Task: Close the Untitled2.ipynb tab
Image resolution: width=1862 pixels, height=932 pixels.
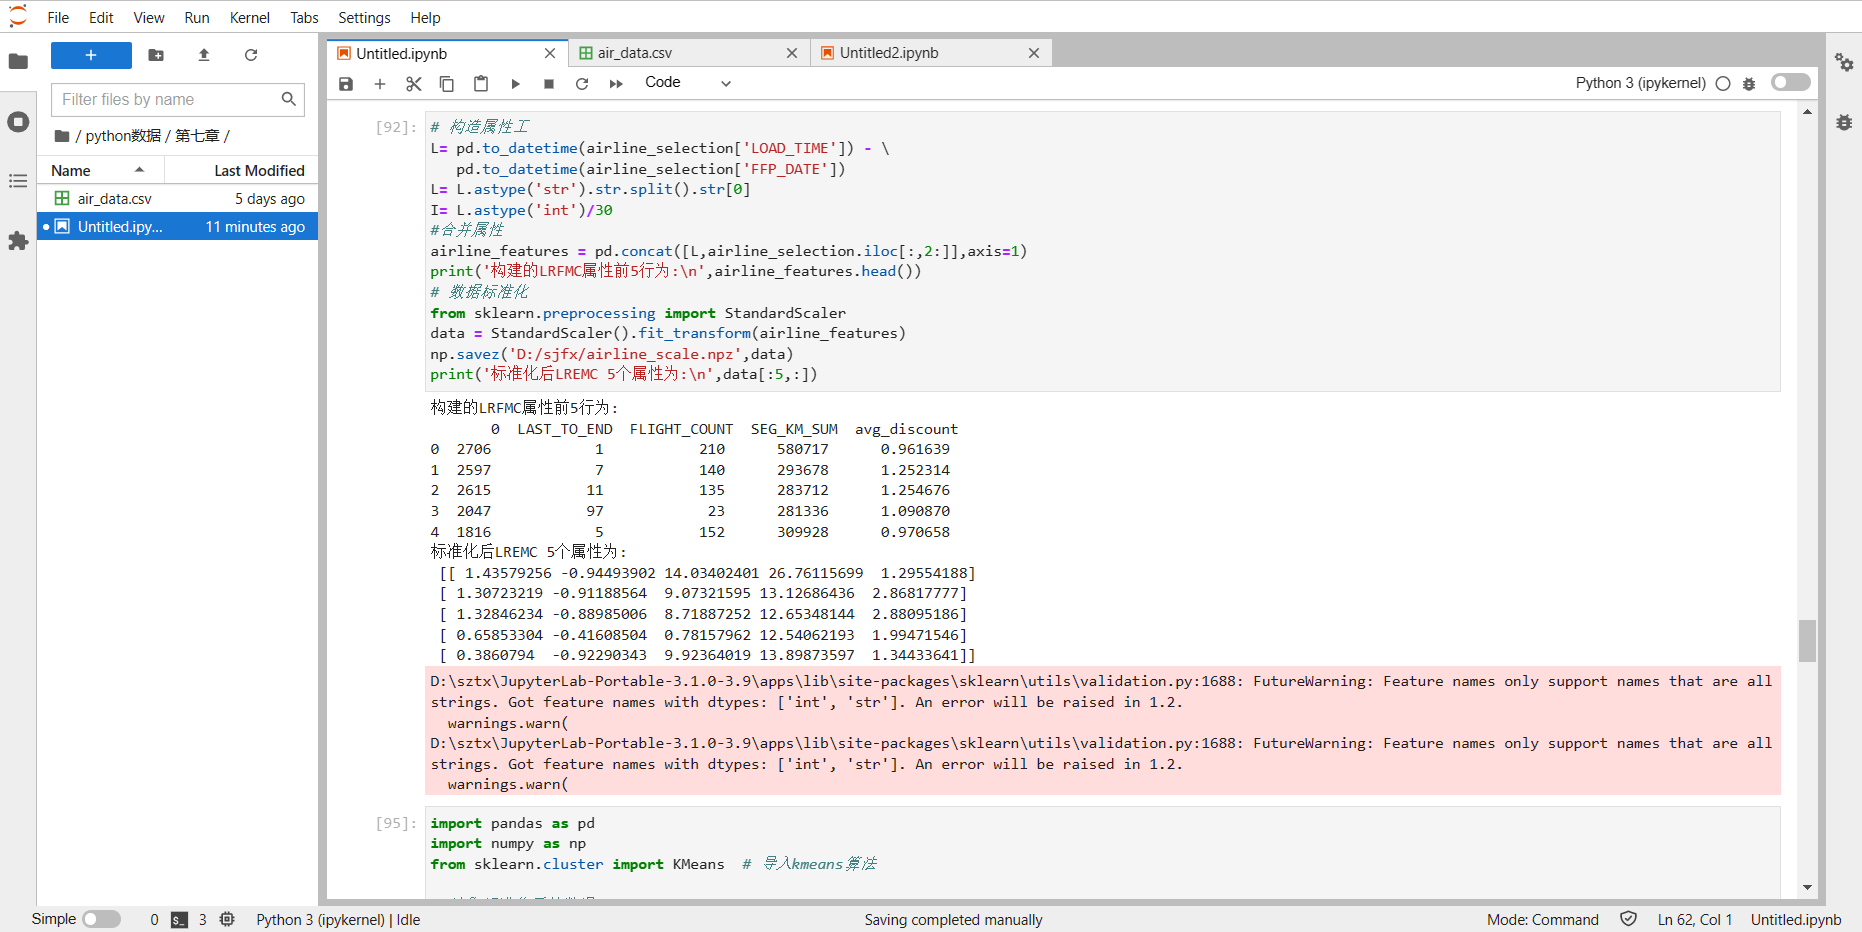Action: pos(1034,53)
